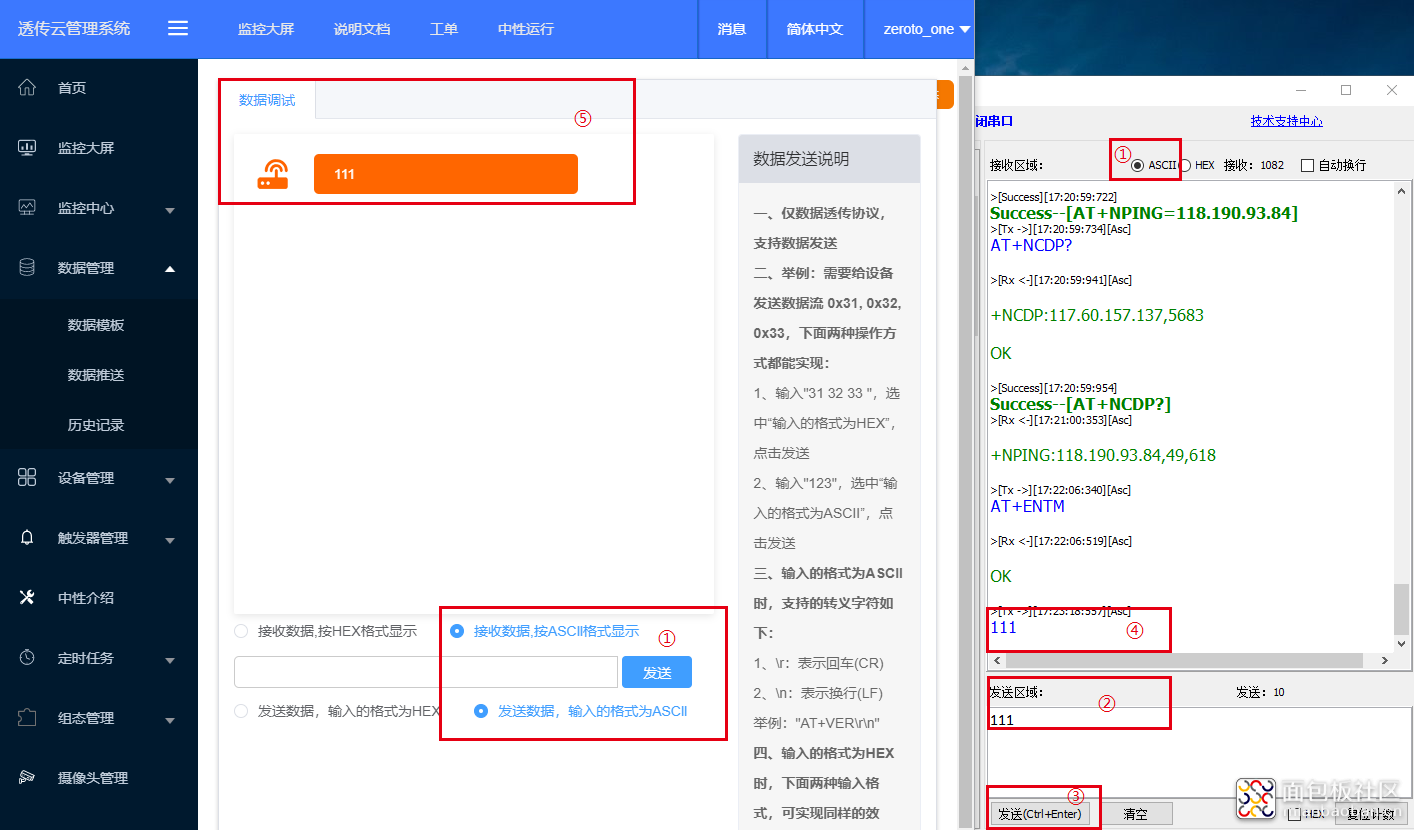Open 监控大屏 in top navigation
The height and width of the screenshot is (830, 1414).
click(266, 29)
